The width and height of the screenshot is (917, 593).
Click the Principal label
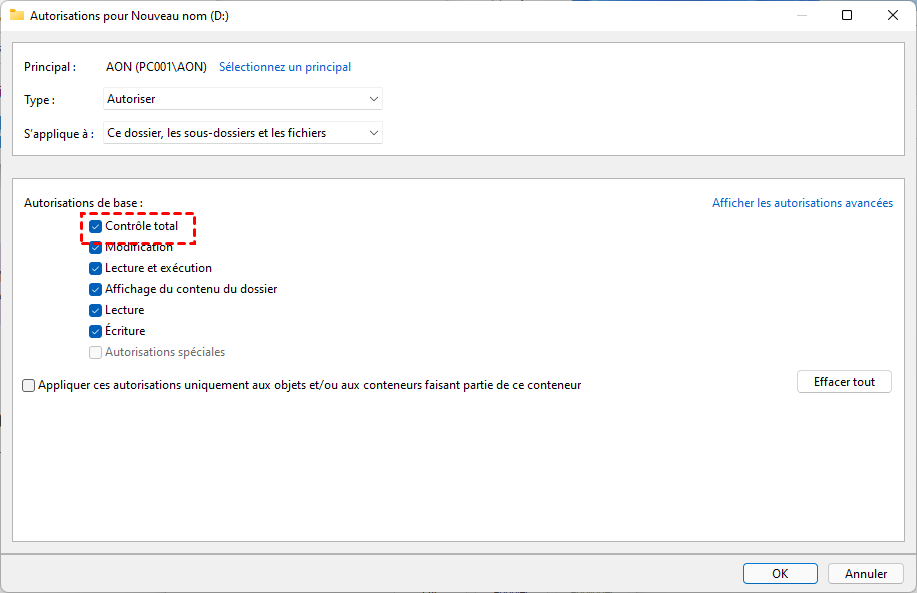[50, 67]
